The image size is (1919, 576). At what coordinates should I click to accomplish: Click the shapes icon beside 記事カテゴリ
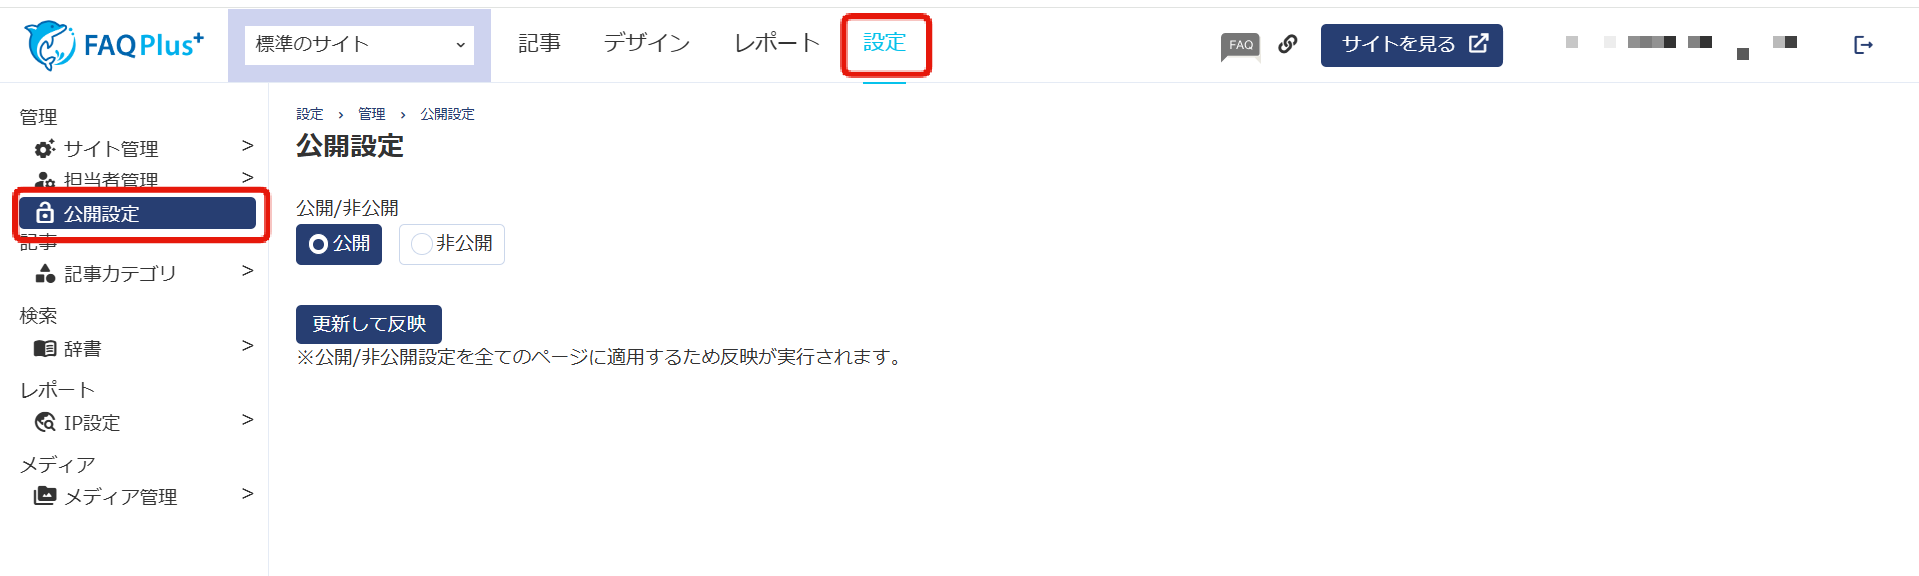(45, 273)
